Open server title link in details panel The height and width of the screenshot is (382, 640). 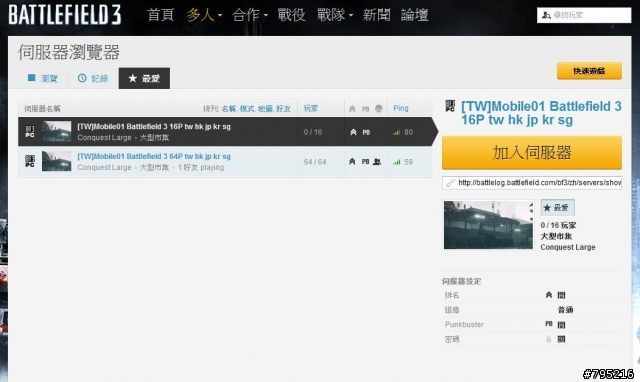[x=541, y=113]
